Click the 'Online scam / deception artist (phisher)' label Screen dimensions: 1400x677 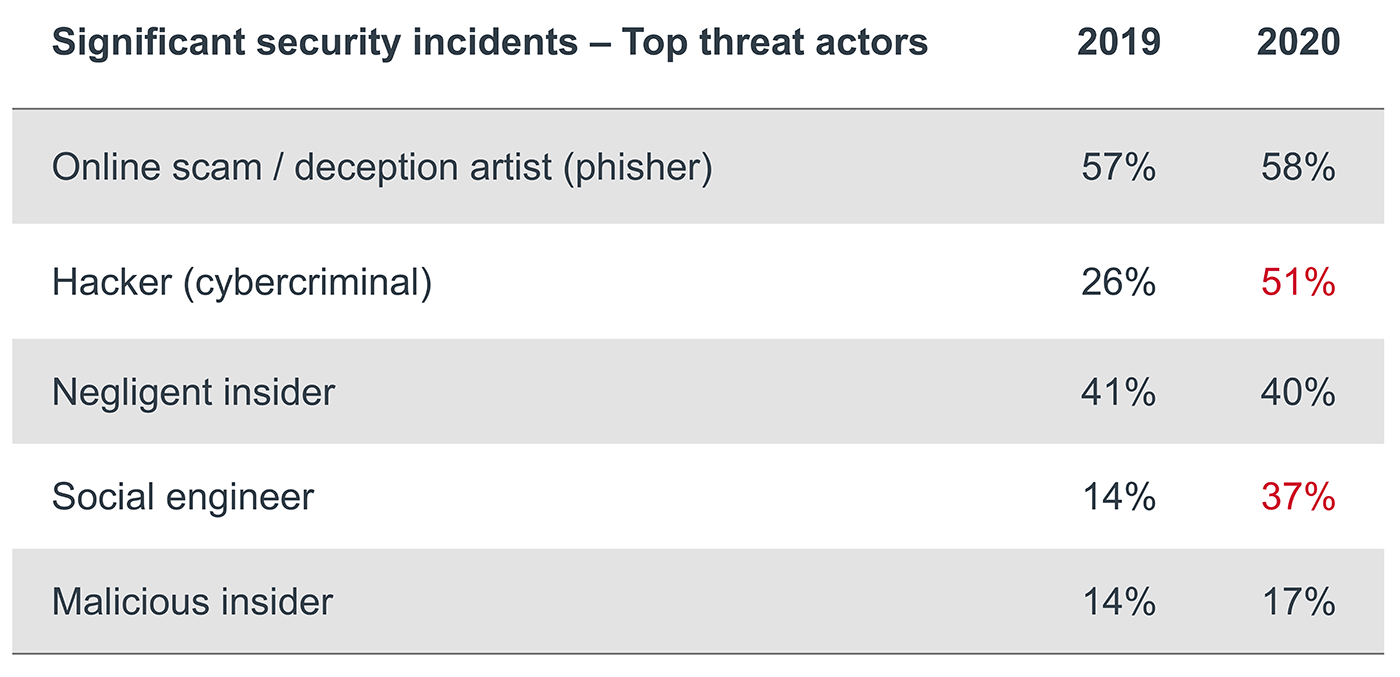pos(382,168)
